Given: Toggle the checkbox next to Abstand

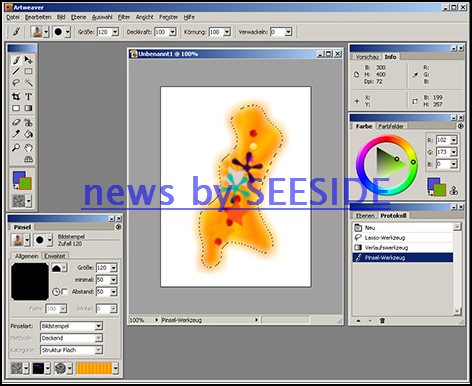Looking at the screenshot, I should click(x=65, y=292).
